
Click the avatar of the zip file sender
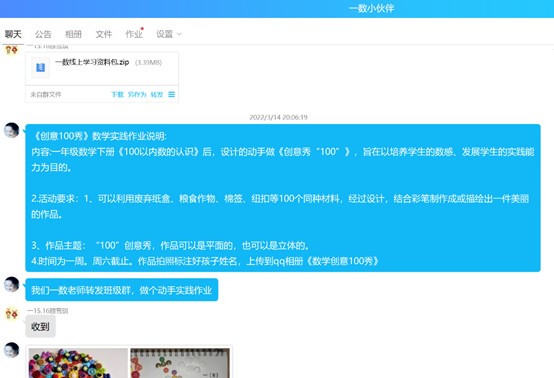click(x=12, y=49)
